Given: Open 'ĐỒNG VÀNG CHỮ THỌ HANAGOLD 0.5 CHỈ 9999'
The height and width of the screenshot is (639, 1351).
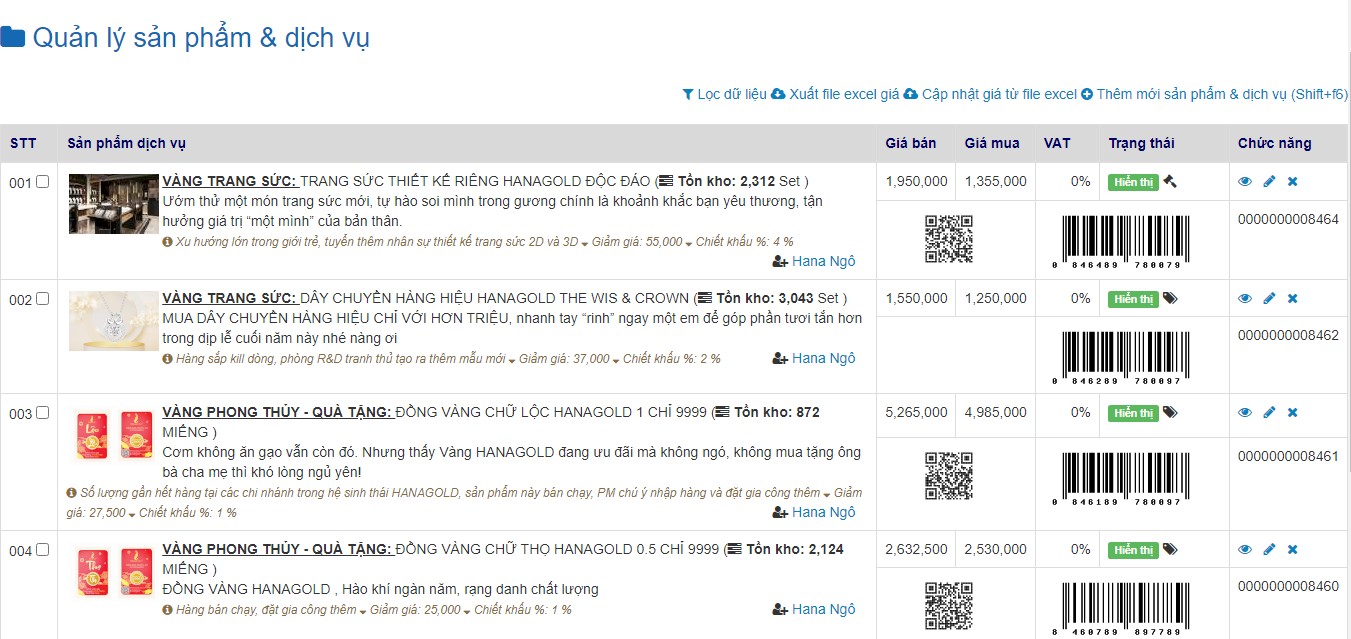Looking at the screenshot, I should [x=557, y=549].
